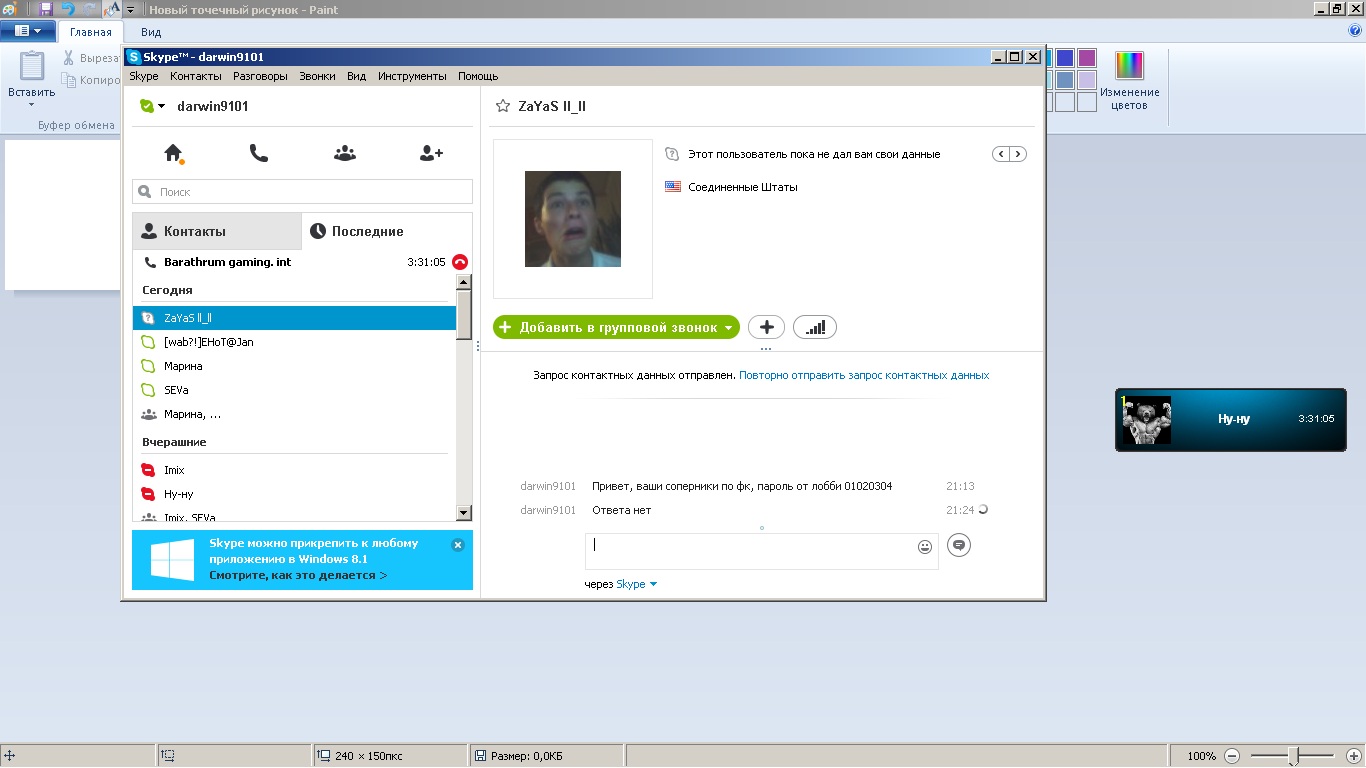
Task: Click the Ну-ну call notification window
Action: click(x=1231, y=420)
